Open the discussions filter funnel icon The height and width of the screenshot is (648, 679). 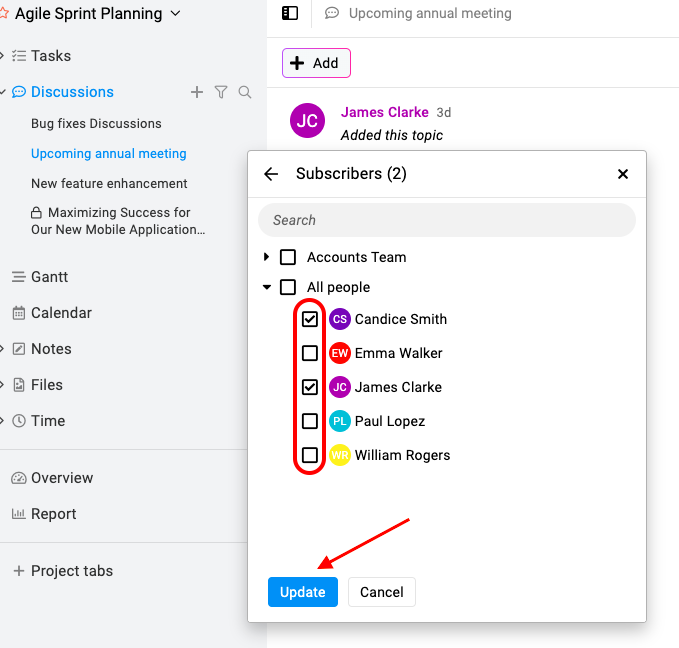pyautogui.click(x=221, y=92)
